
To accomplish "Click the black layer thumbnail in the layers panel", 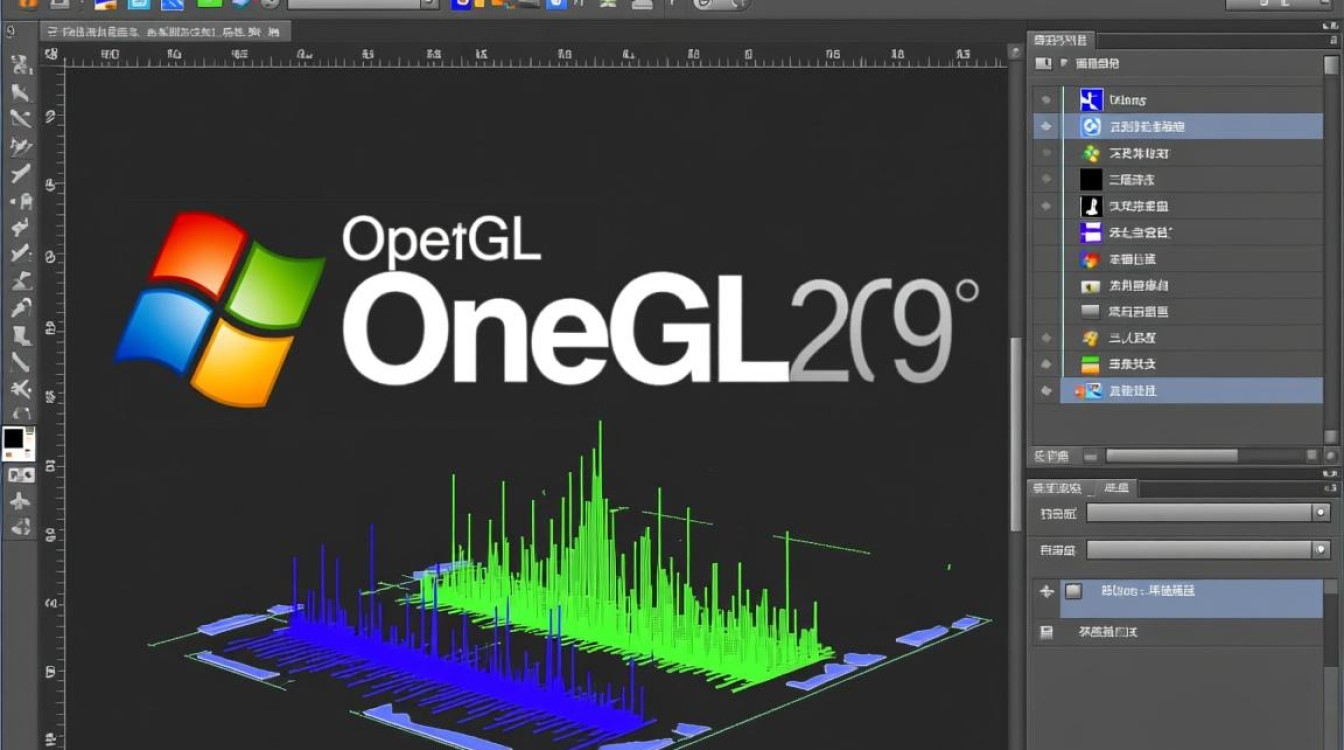I will coord(1089,178).
